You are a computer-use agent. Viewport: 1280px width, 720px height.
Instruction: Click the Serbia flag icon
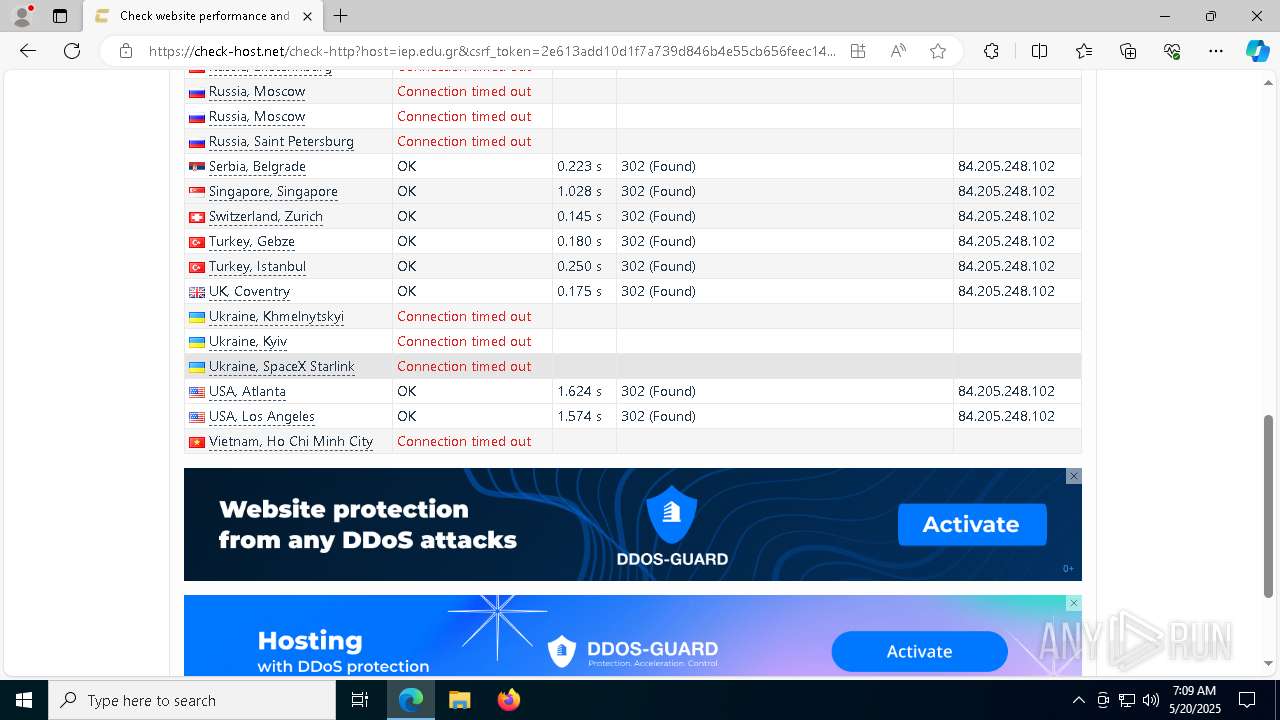point(197,167)
